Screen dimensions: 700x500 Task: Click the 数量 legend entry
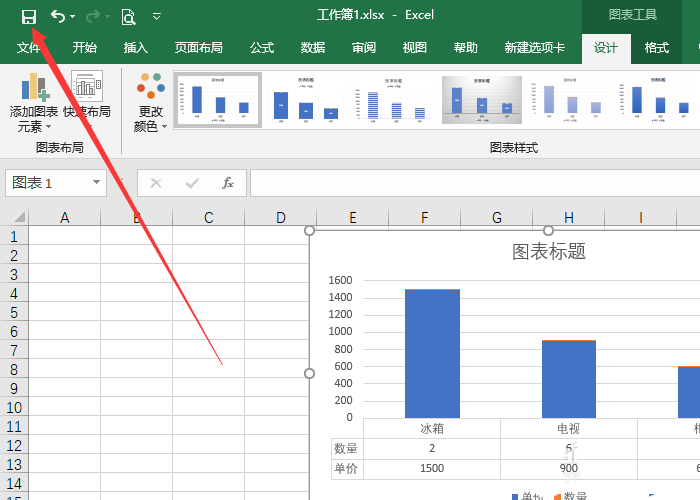pos(571,496)
